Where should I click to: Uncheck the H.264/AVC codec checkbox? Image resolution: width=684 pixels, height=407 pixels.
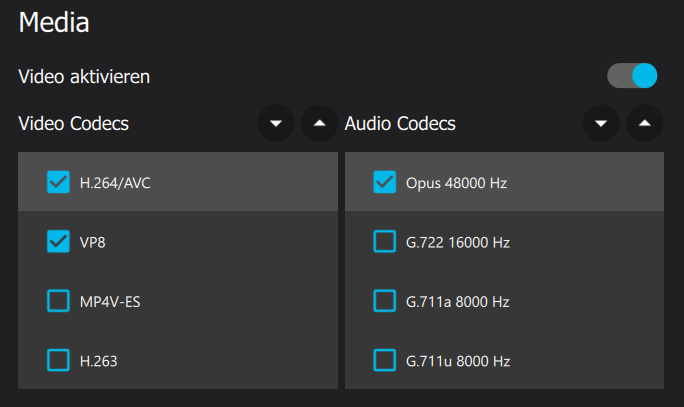pos(58,182)
